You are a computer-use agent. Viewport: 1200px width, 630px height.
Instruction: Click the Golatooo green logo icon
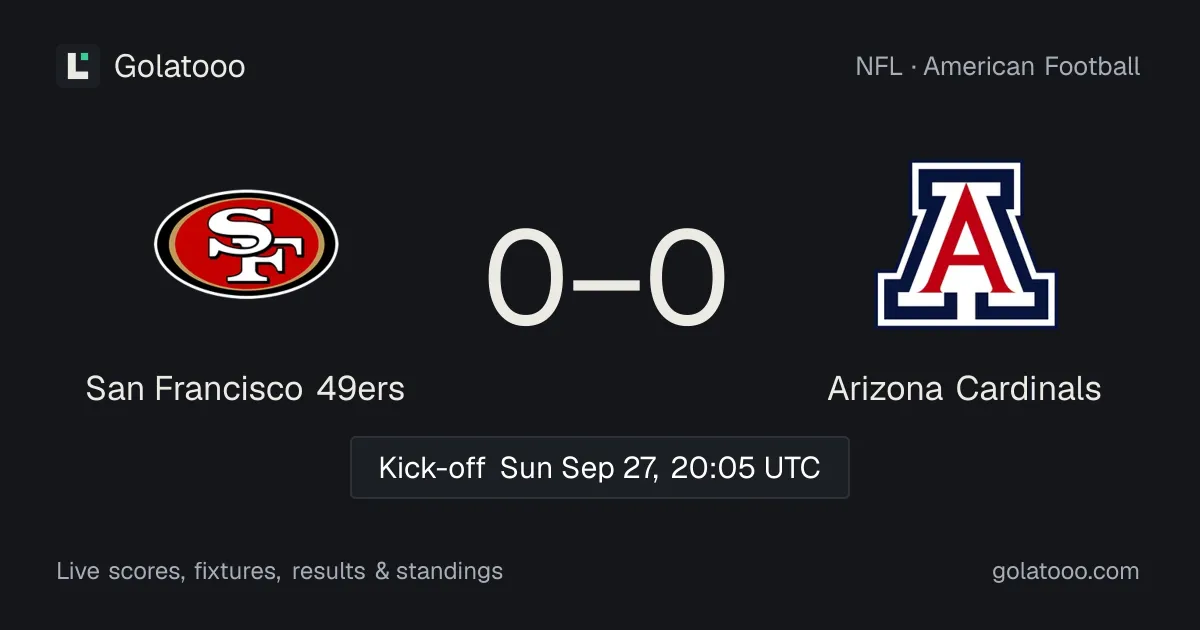pos(78,66)
